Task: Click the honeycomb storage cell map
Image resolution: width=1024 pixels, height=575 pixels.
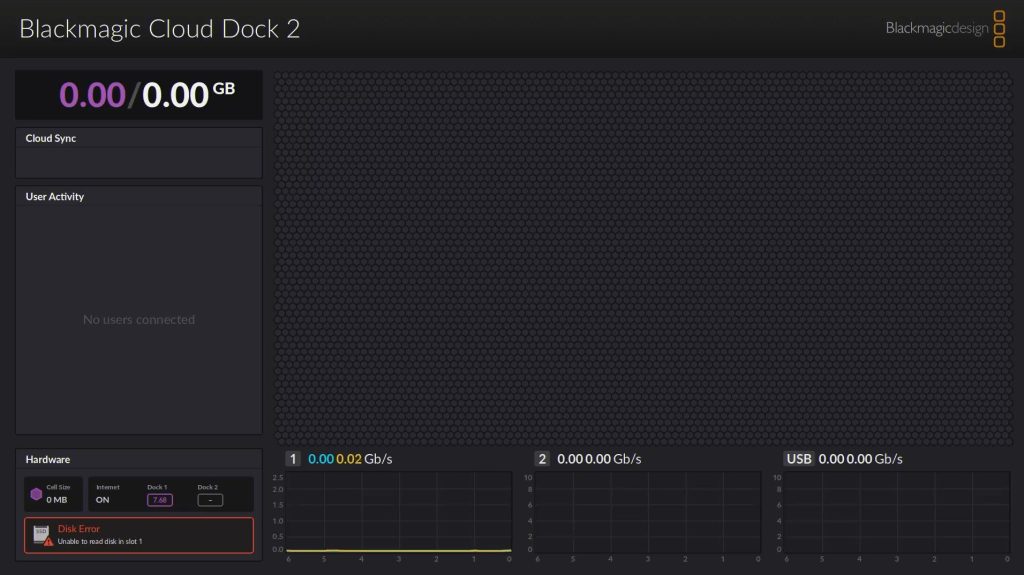Action: click(x=643, y=257)
